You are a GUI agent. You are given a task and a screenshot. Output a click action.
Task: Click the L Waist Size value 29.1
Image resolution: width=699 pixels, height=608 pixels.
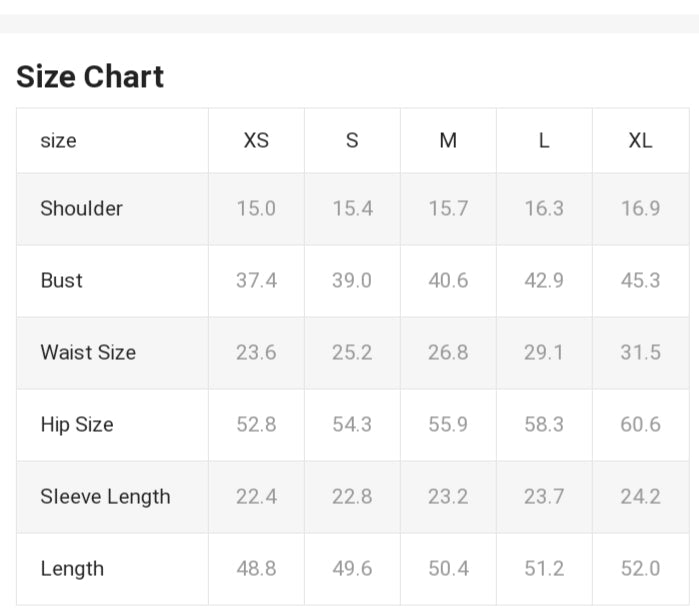tap(544, 353)
